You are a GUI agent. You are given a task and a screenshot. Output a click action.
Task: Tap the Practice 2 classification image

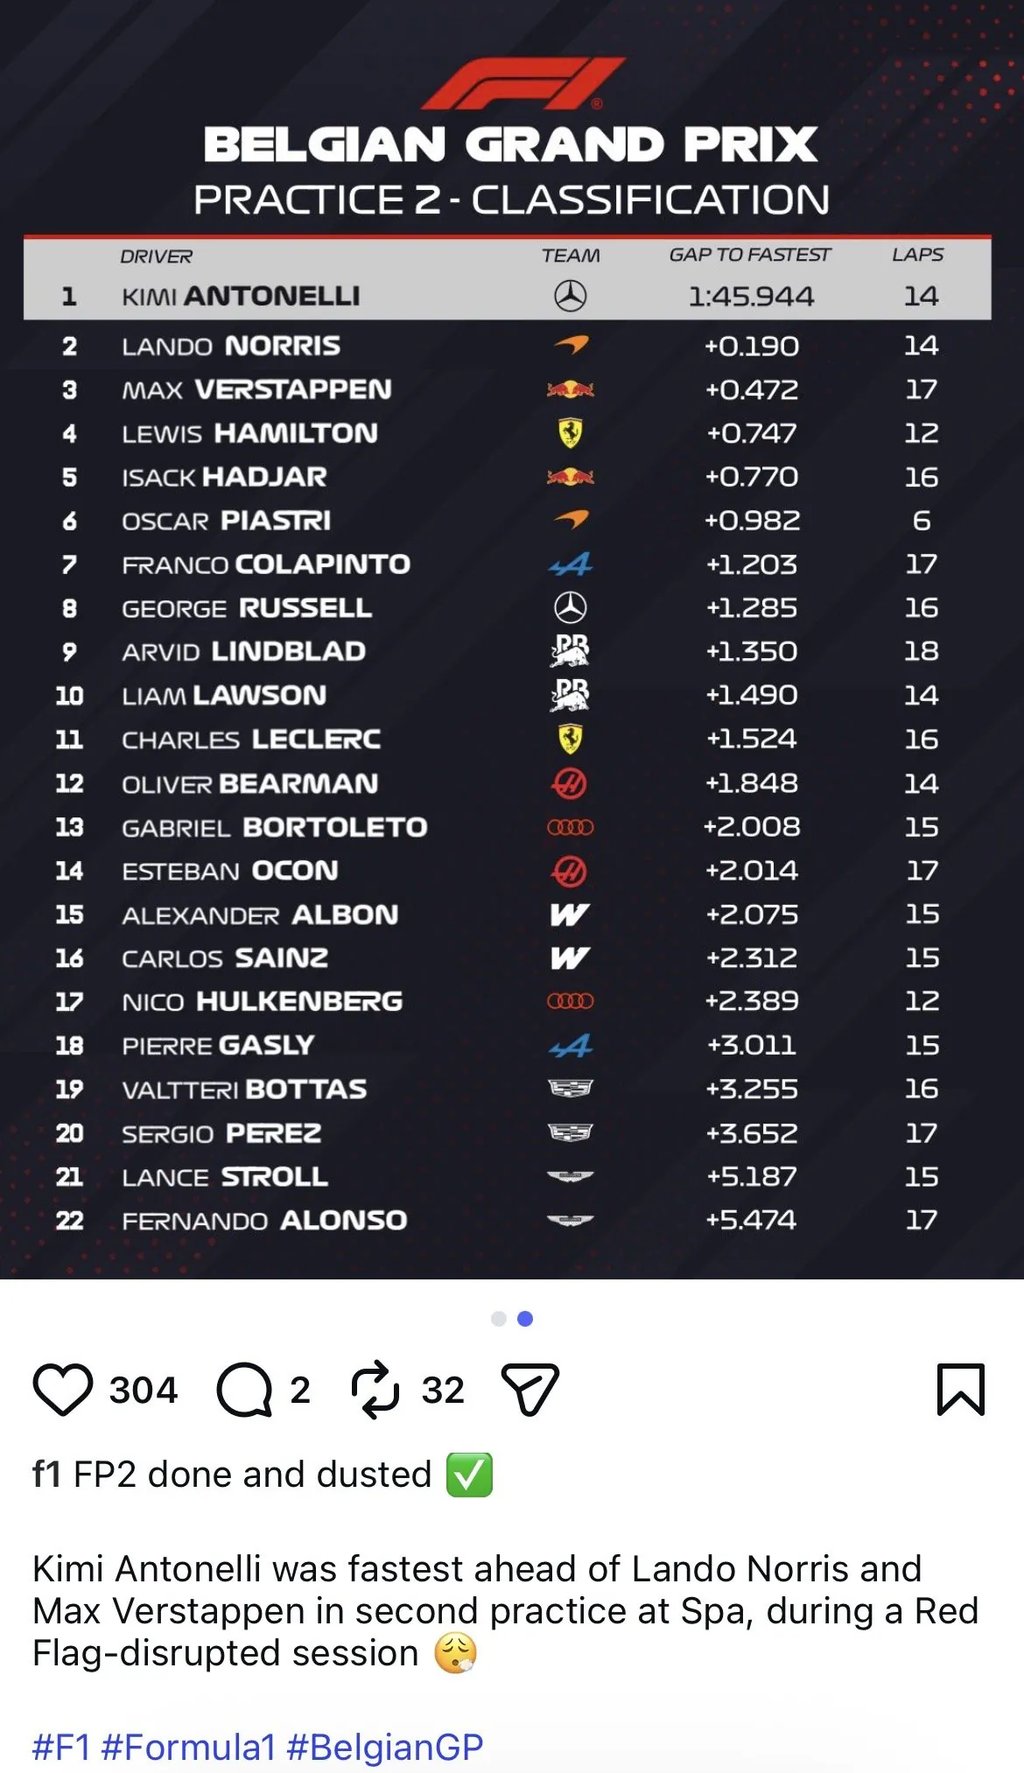click(512, 640)
